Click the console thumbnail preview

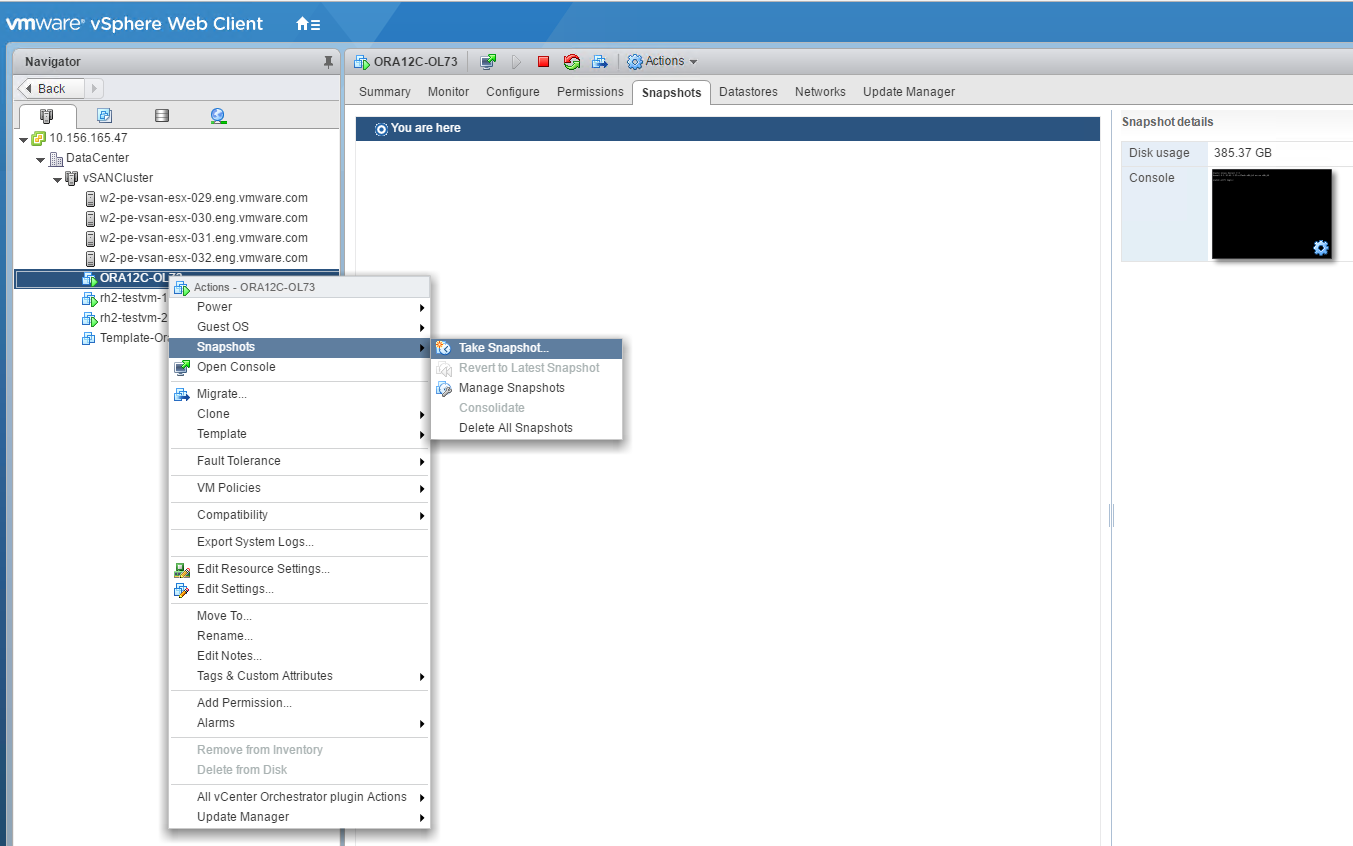tap(1272, 214)
